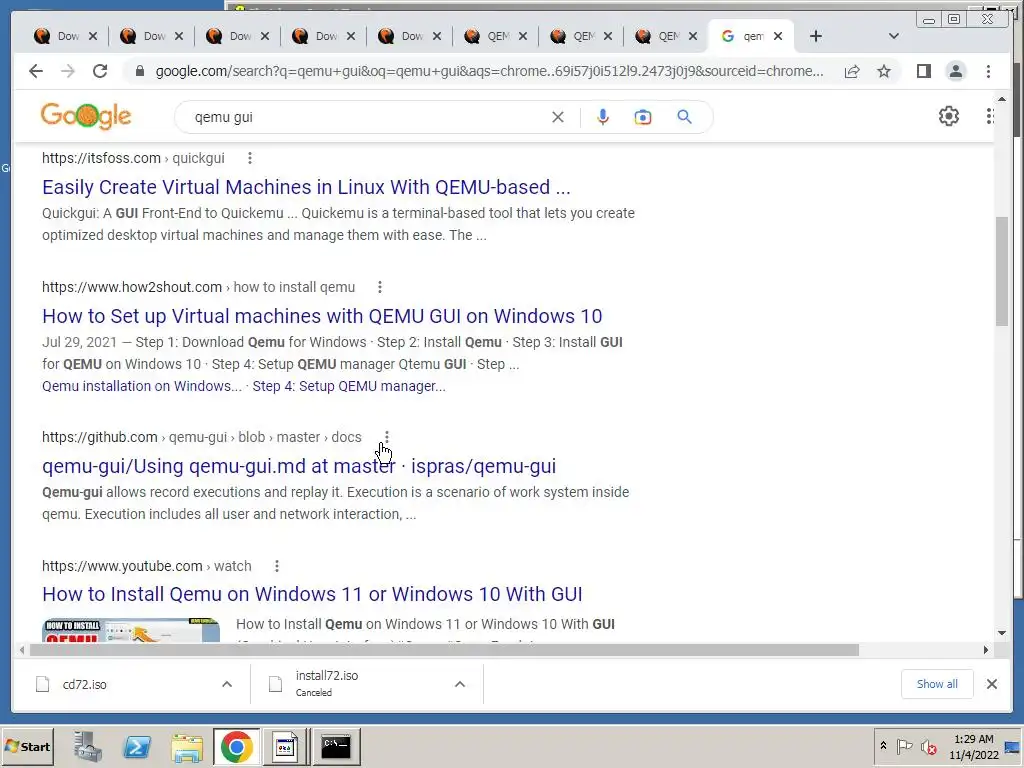Screen dimensions: 1024x768
Task: Open options for youtube.com result
Action: pyautogui.click(x=276, y=566)
